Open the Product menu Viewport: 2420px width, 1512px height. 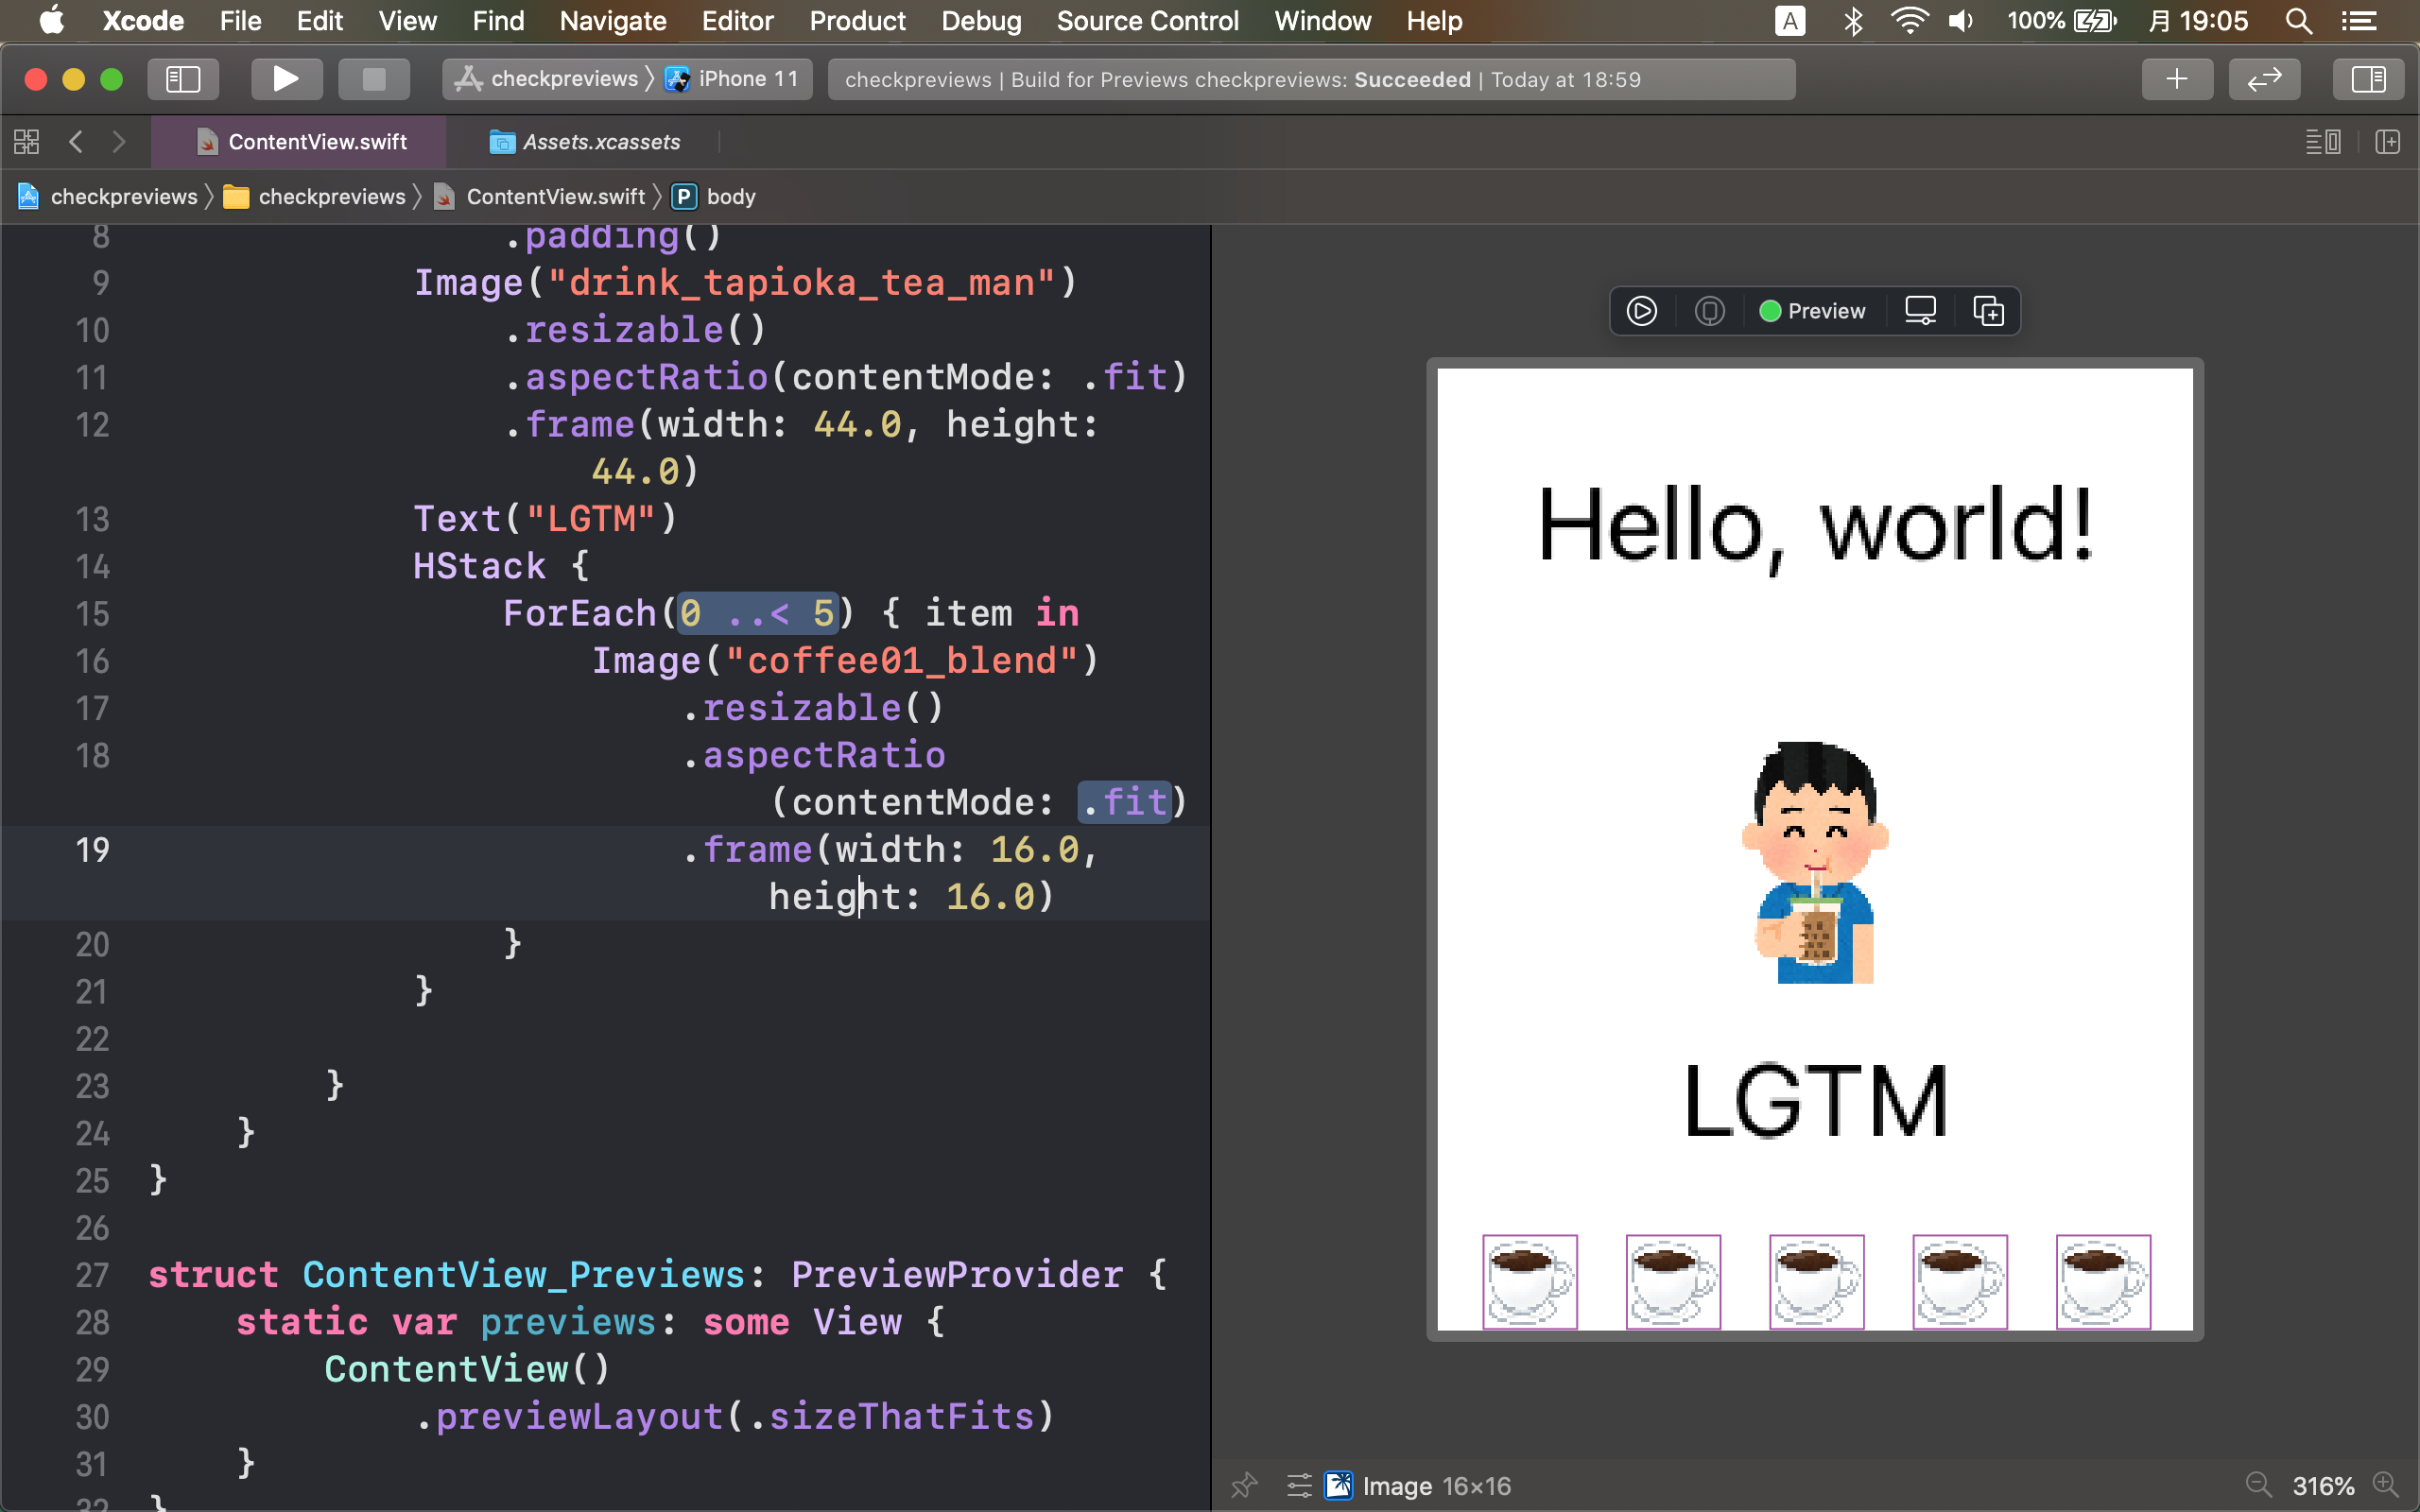[856, 21]
